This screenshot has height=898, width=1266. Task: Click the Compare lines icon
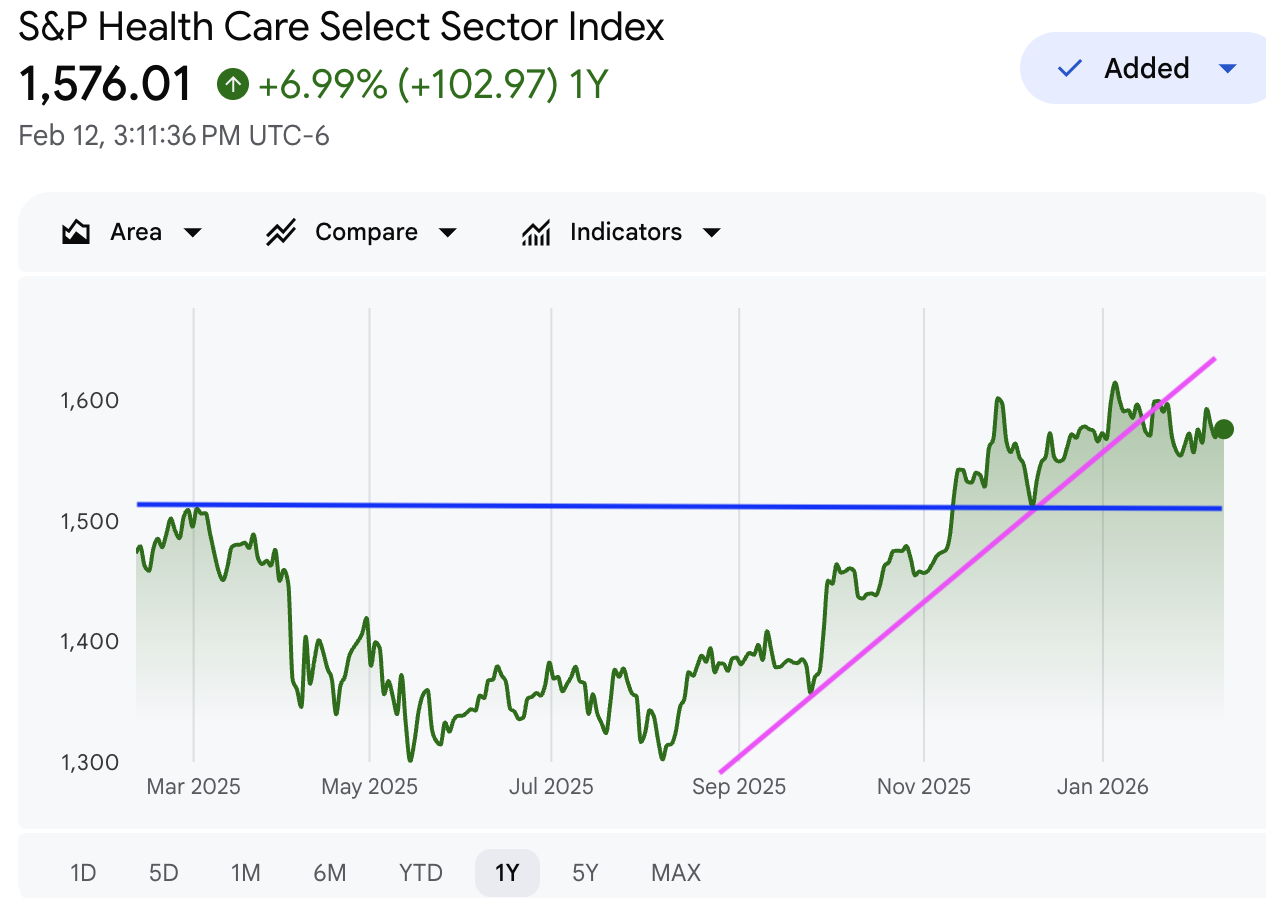281,233
